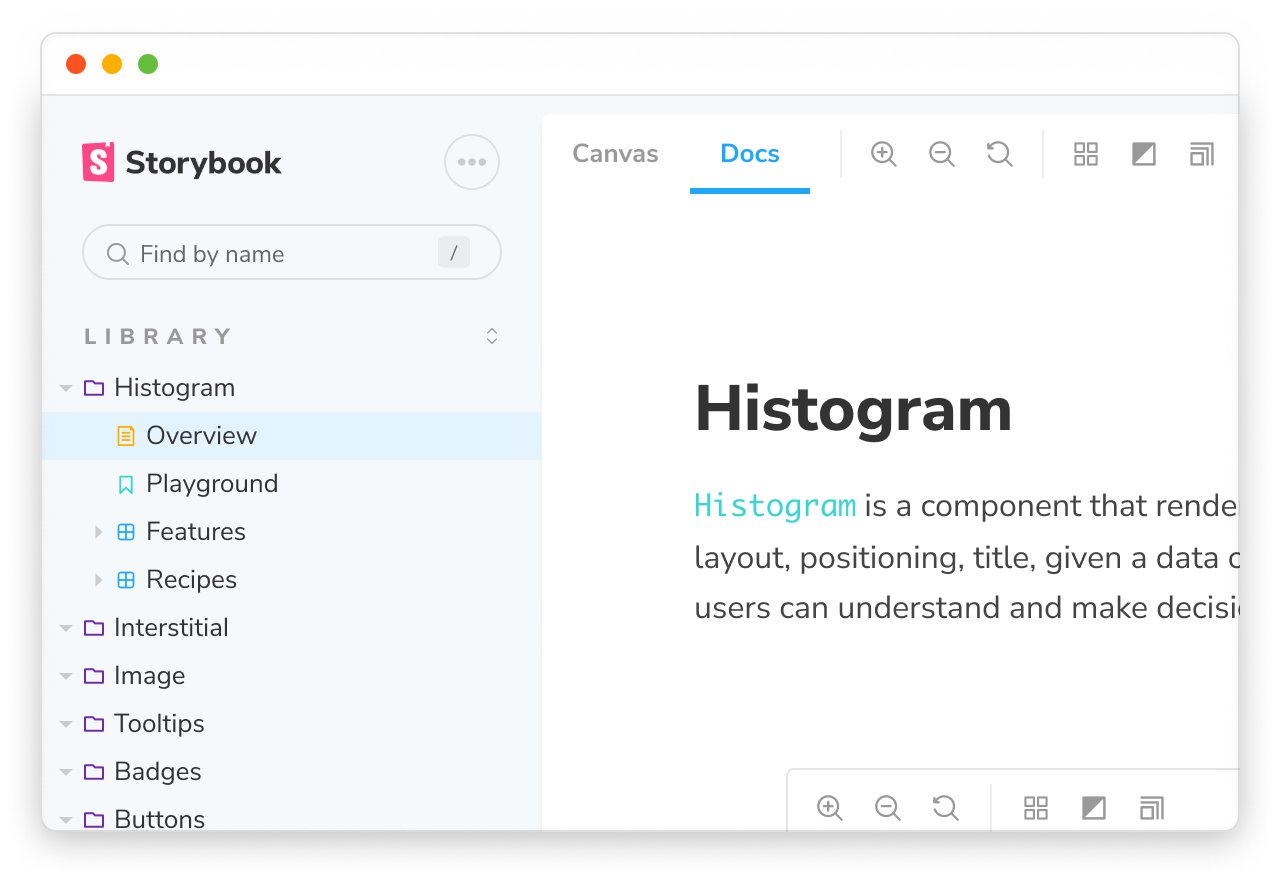Change background icon in top toolbar
1280x880 pixels.
click(1144, 154)
